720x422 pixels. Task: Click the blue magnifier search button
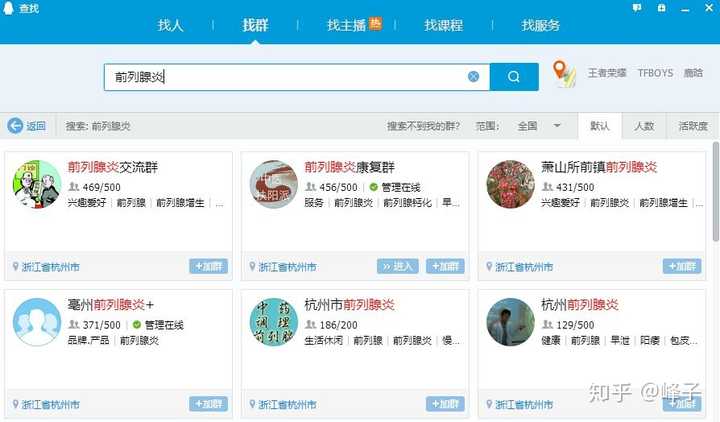[514, 77]
